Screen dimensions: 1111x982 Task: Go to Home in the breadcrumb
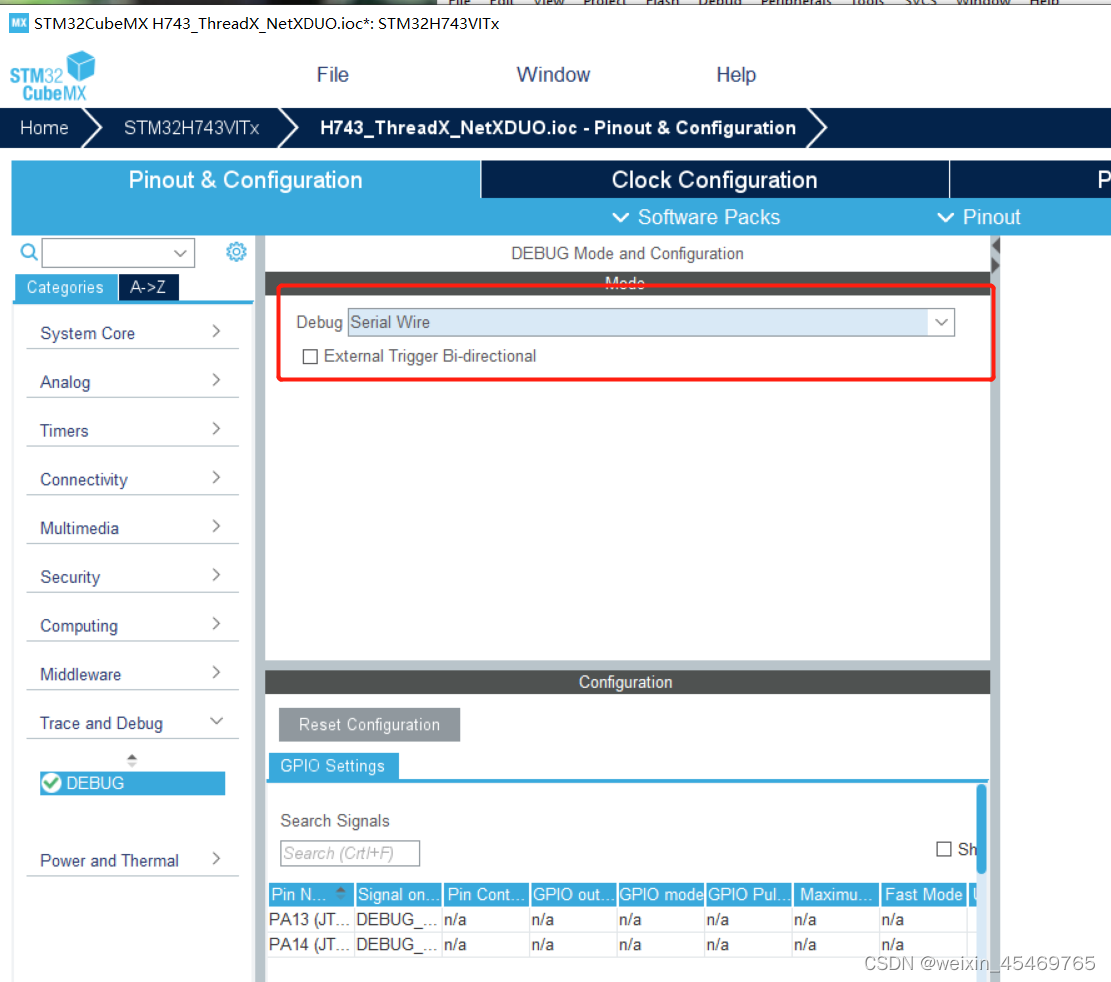tap(44, 128)
